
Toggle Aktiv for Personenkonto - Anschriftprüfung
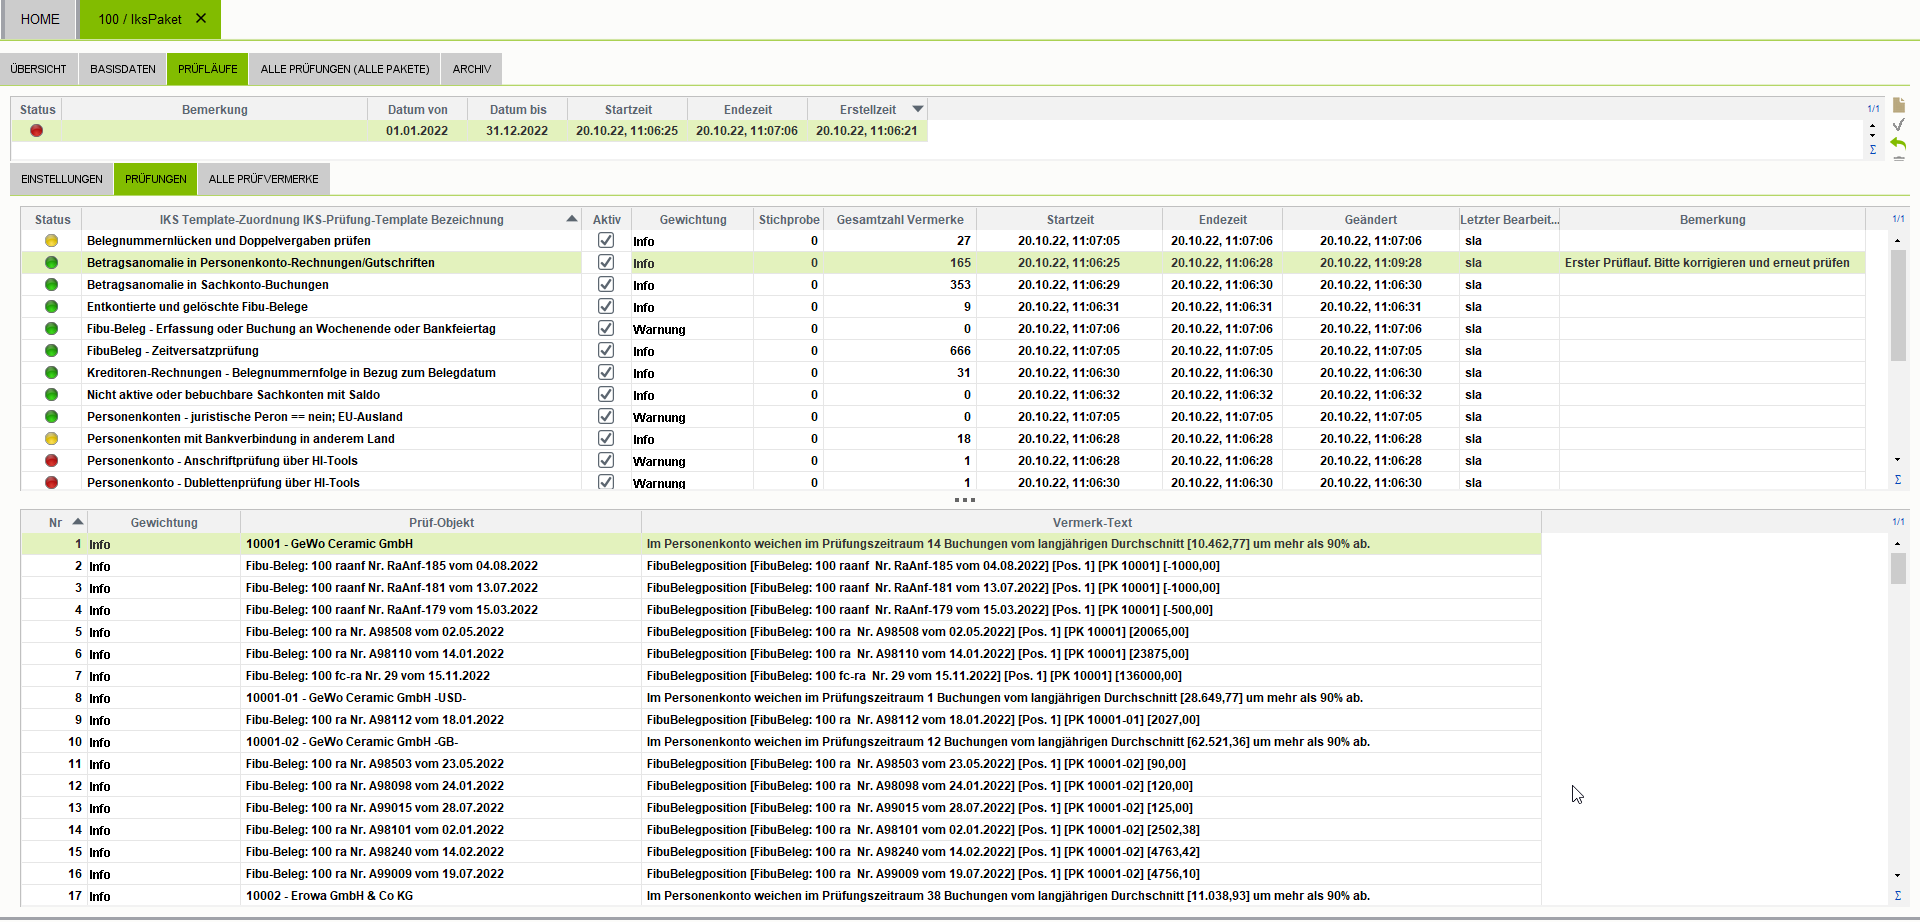tap(606, 461)
